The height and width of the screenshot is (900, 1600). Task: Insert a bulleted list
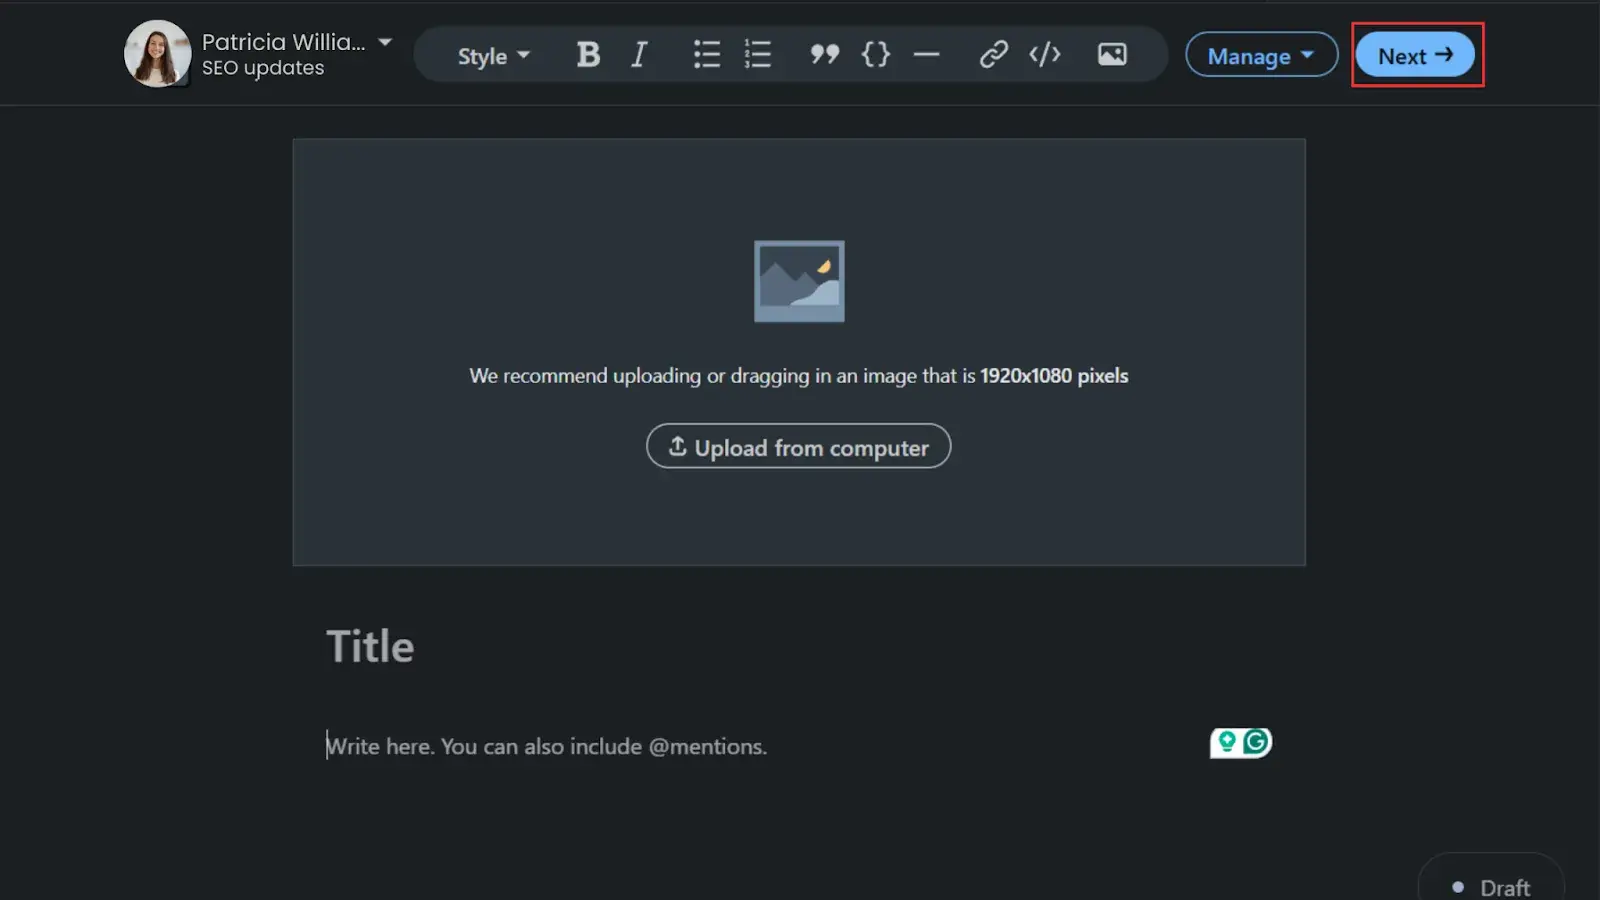706,55
